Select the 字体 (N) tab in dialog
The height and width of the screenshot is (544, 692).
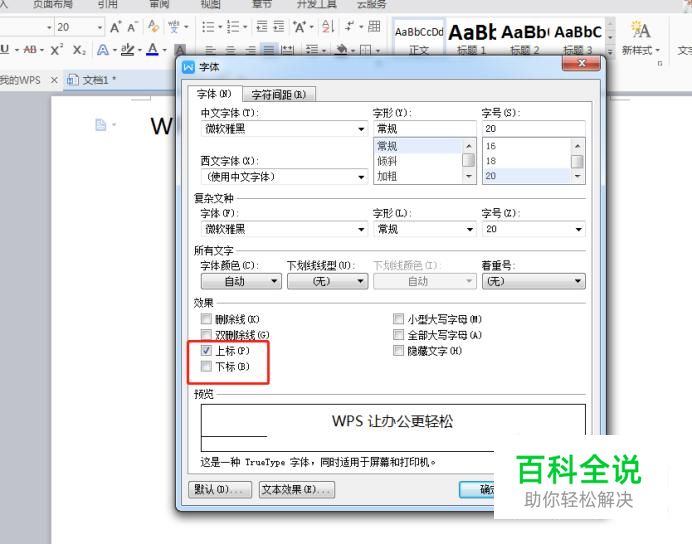pos(214,94)
